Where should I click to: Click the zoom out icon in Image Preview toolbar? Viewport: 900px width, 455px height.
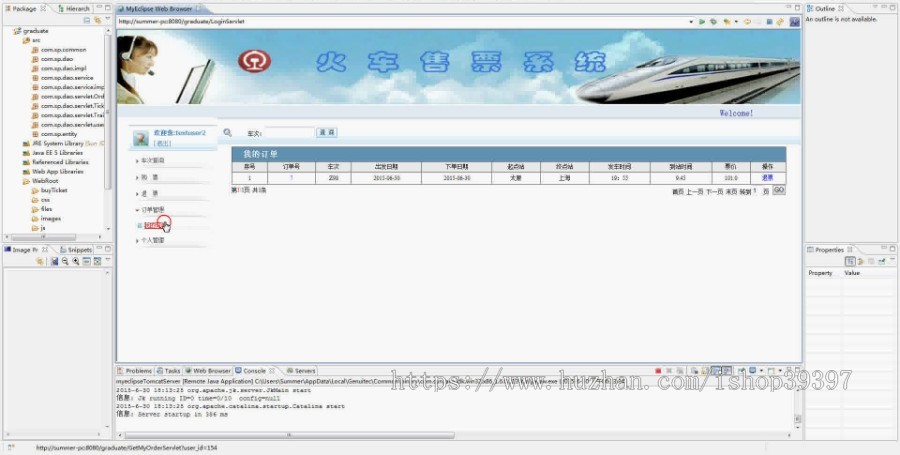click(65, 261)
